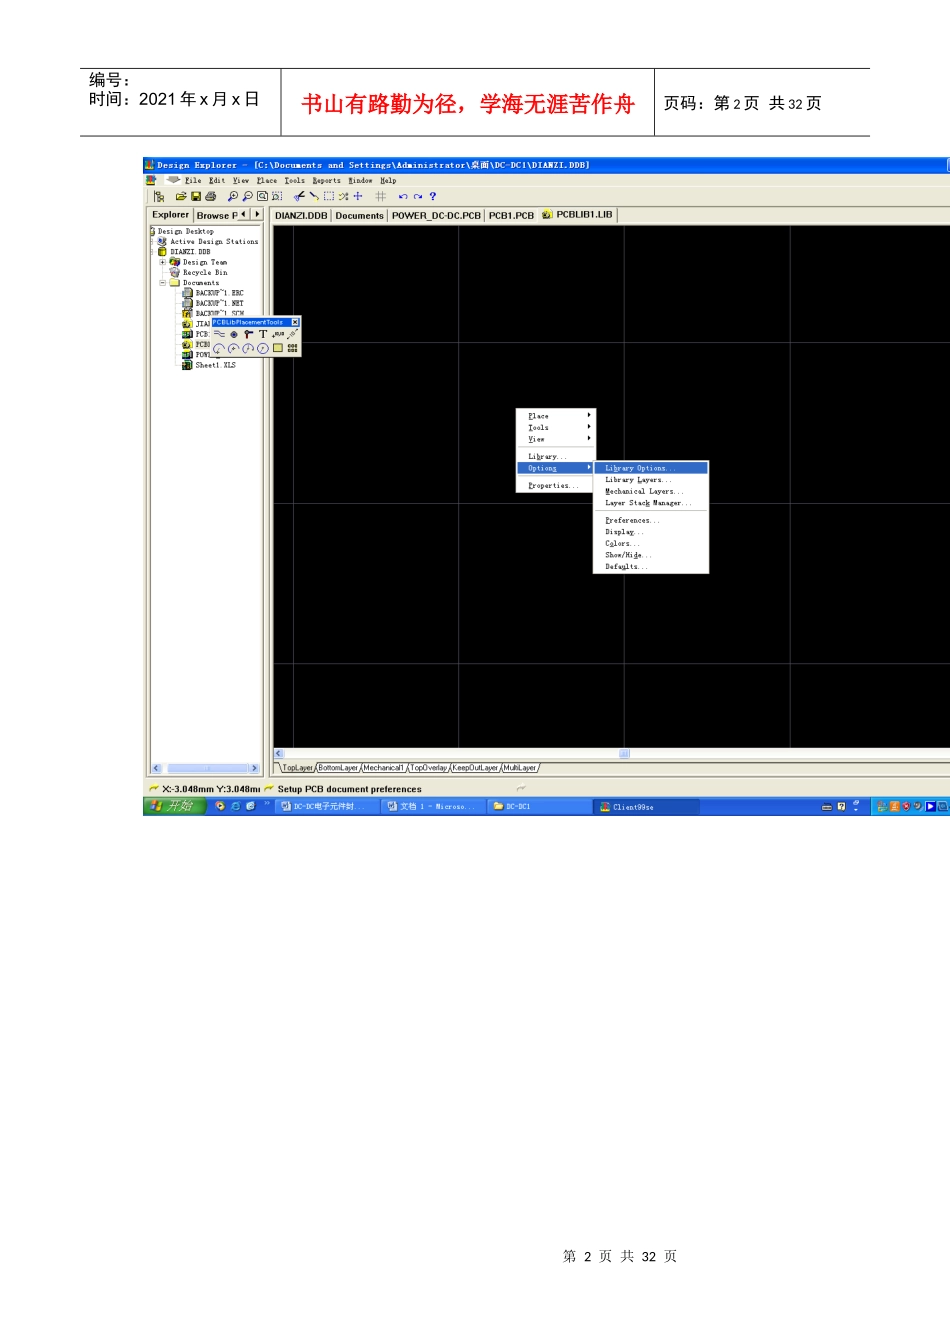The width and height of the screenshot is (950, 1344).
Task: Click the Zoom In magnifier icon
Action: (233, 197)
